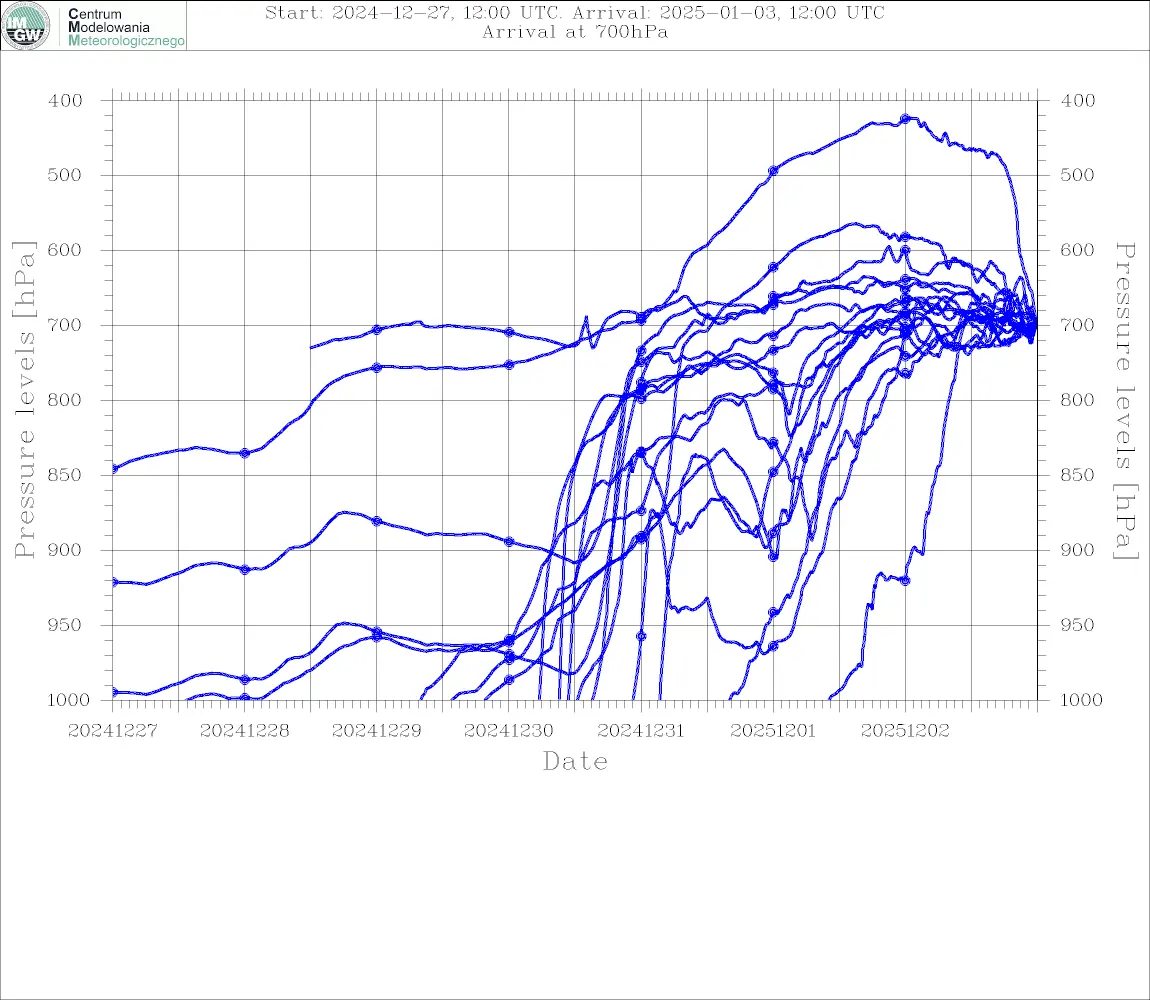Click the right axis 900 tick label
1150x1000 pixels.
coord(1078,550)
